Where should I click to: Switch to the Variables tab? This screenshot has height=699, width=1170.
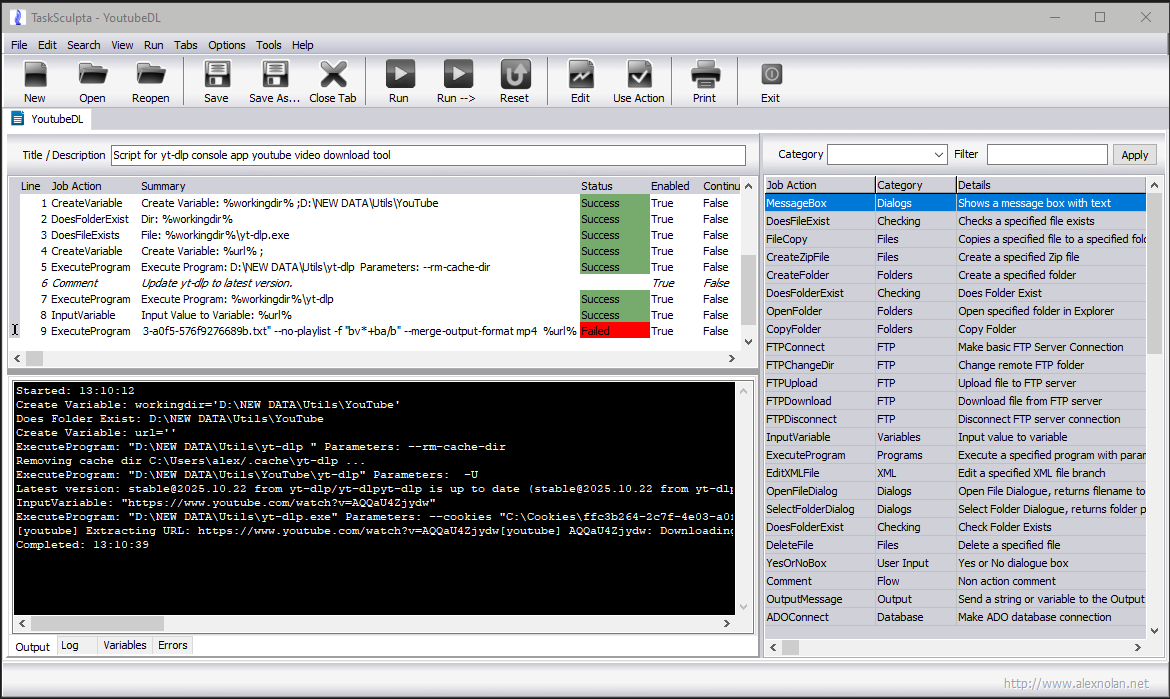click(x=125, y=646)
